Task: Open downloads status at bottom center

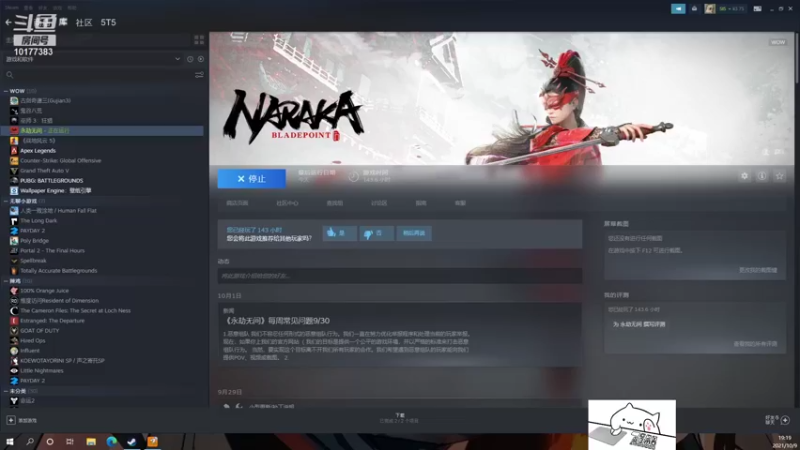Action: 399,418
